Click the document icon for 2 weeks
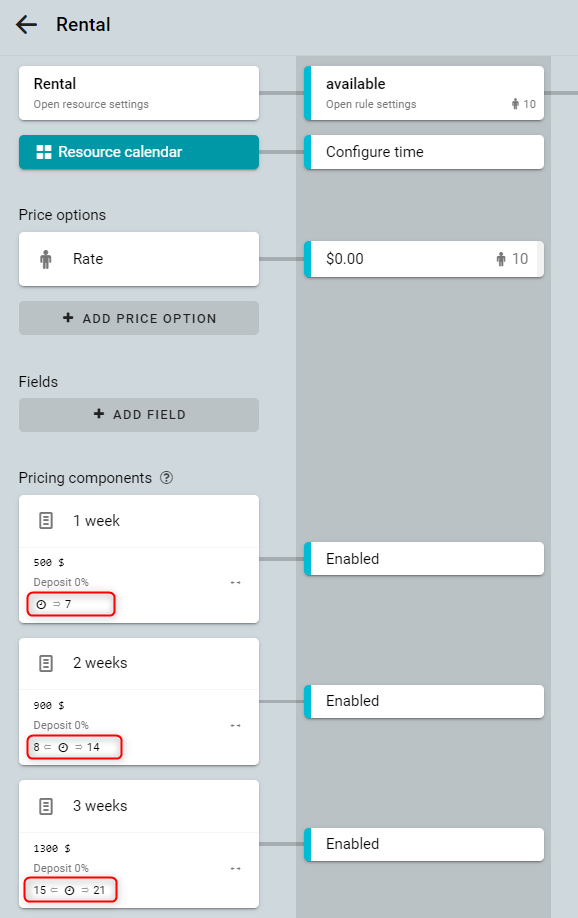Screen dimensions: 578x918 pyautogui.click(x=46, y=663)
